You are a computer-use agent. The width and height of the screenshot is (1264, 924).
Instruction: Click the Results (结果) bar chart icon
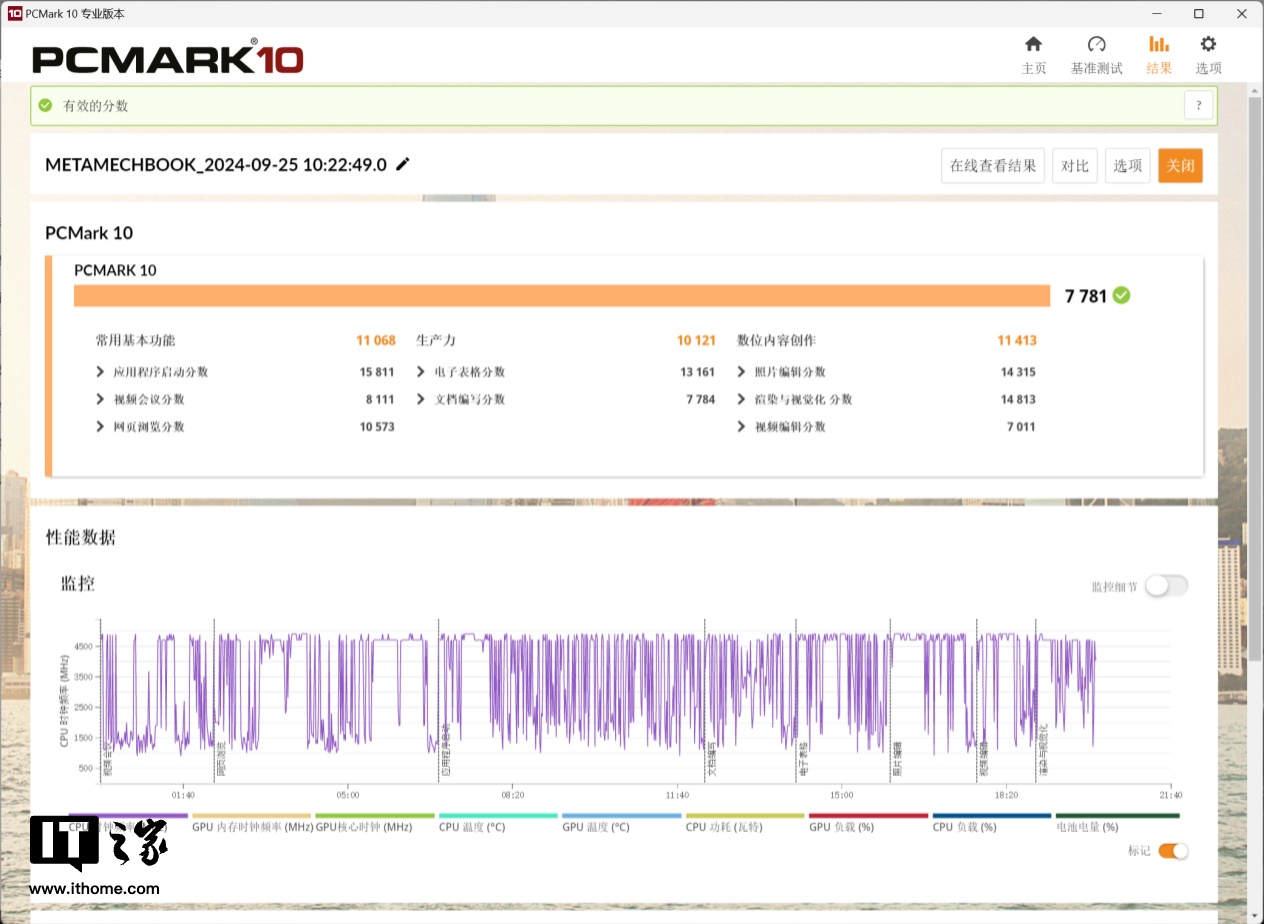coord(1158,45)
